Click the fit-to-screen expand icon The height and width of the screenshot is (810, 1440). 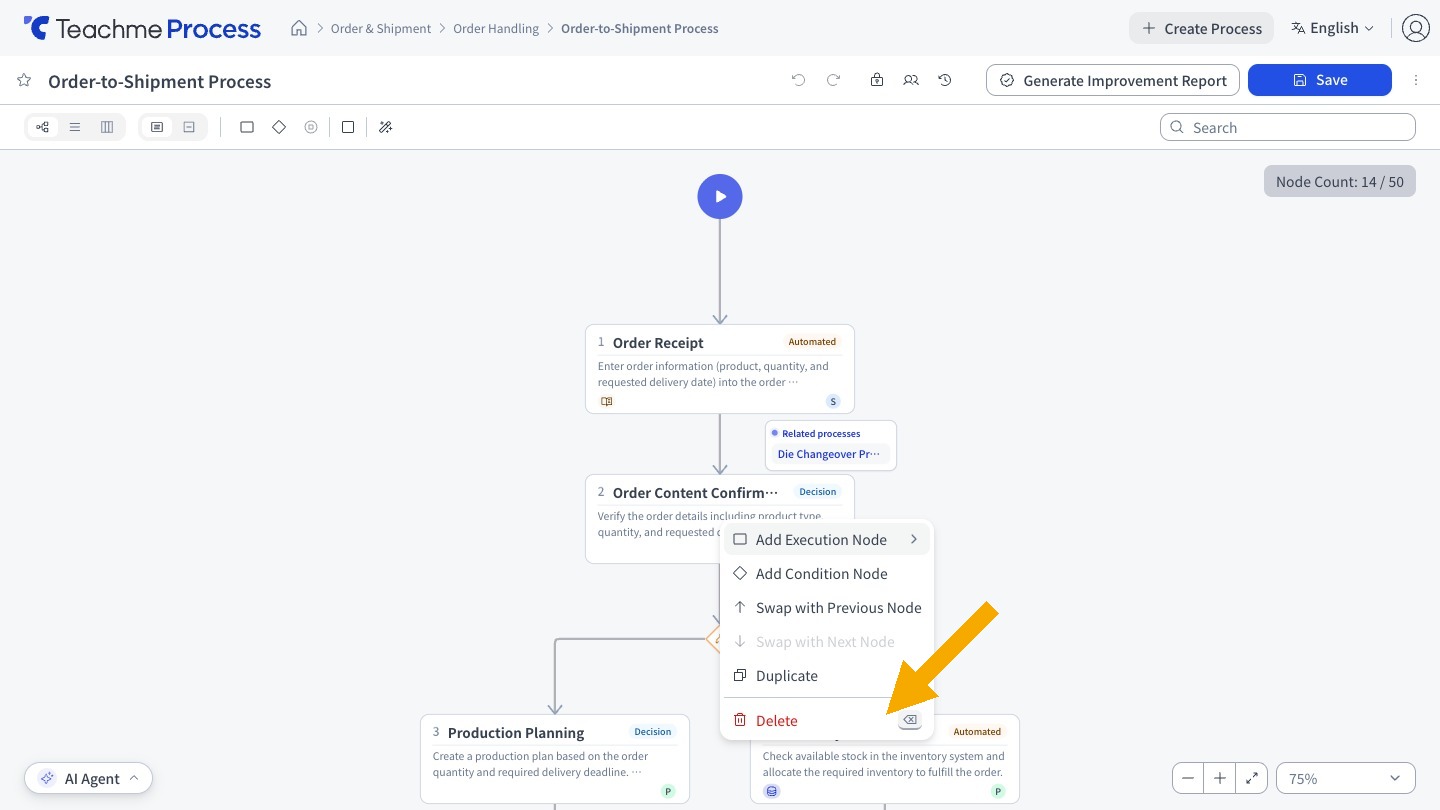pos(1252,778)
